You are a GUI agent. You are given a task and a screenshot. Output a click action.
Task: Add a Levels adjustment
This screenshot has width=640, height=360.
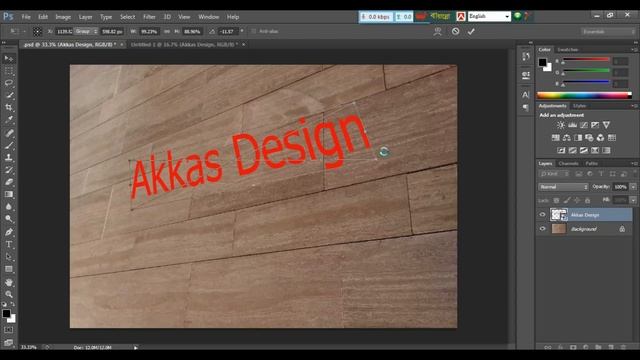pos(573,125)
